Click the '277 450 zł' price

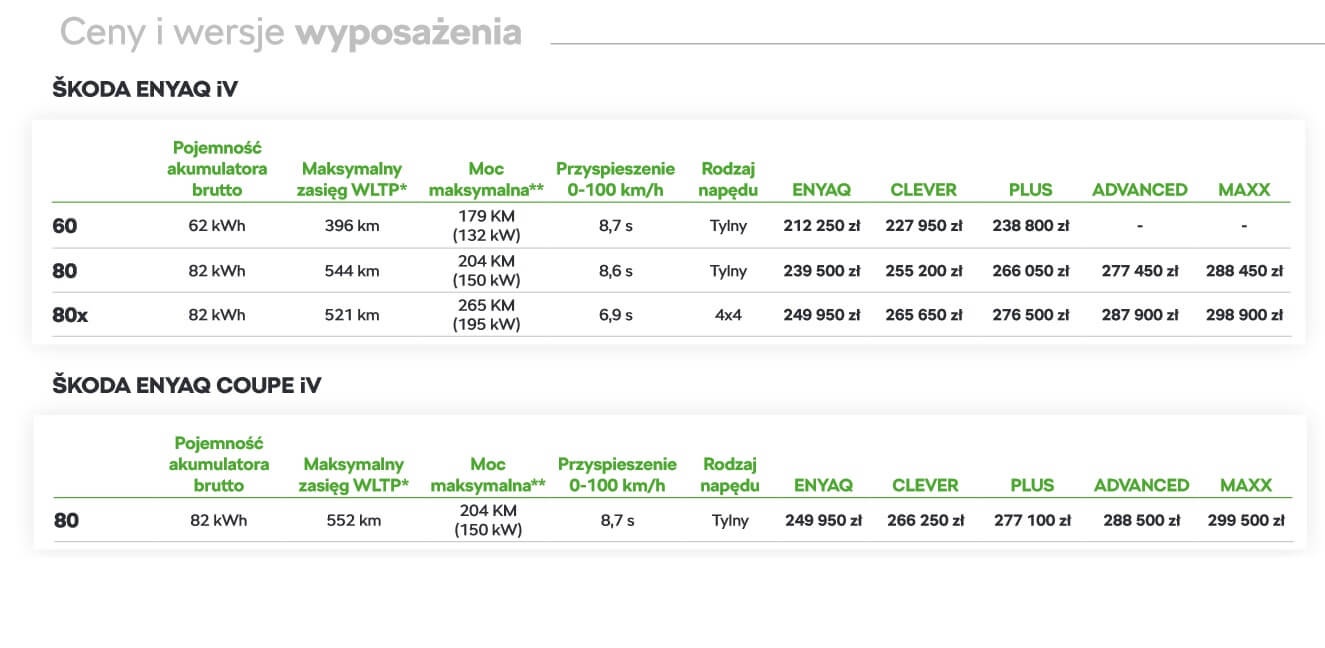[x=1140, y=270]
